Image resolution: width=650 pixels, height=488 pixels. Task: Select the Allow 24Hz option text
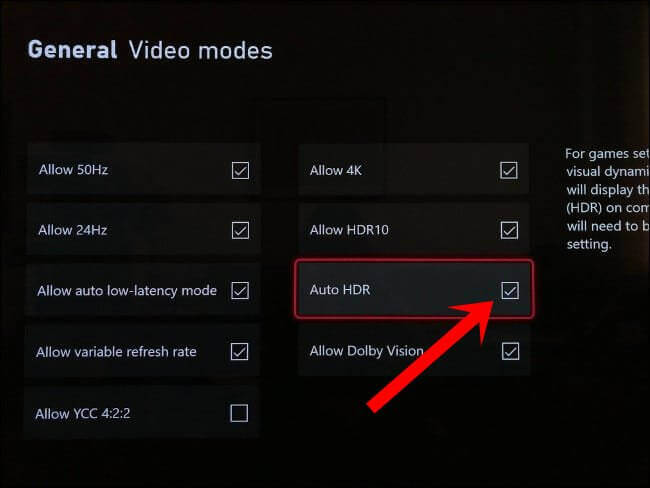[x=73, y=230]
